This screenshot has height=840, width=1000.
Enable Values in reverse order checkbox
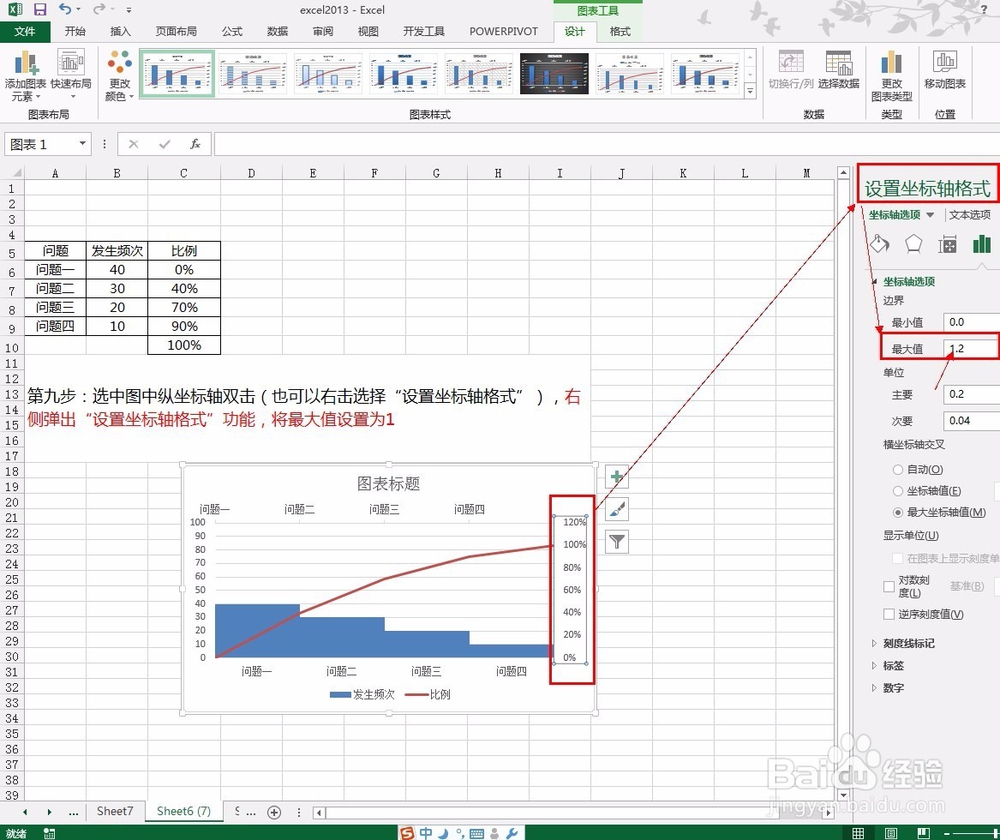coord(889,614)
